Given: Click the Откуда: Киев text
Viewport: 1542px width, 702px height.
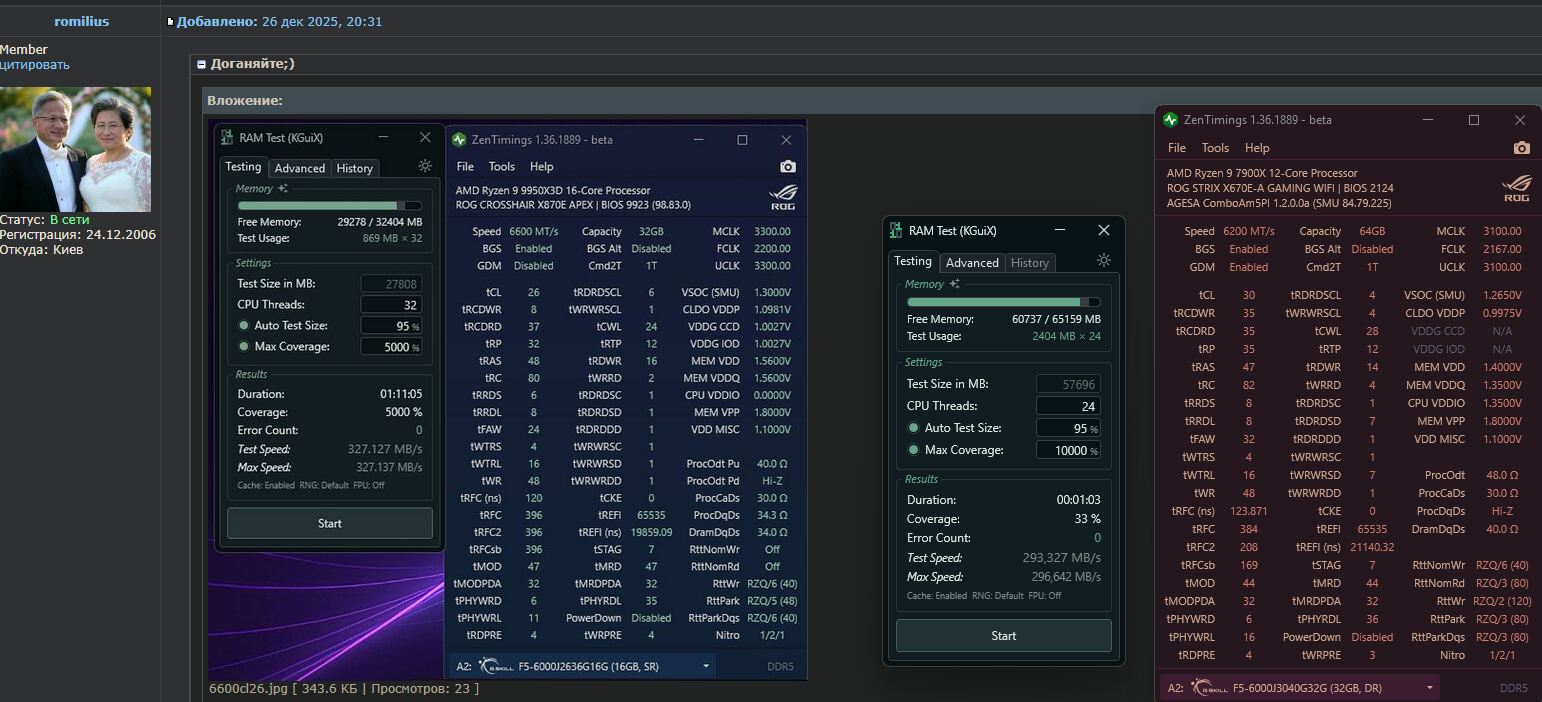Looking at the screenshot, I should click(x=41, y=250).
